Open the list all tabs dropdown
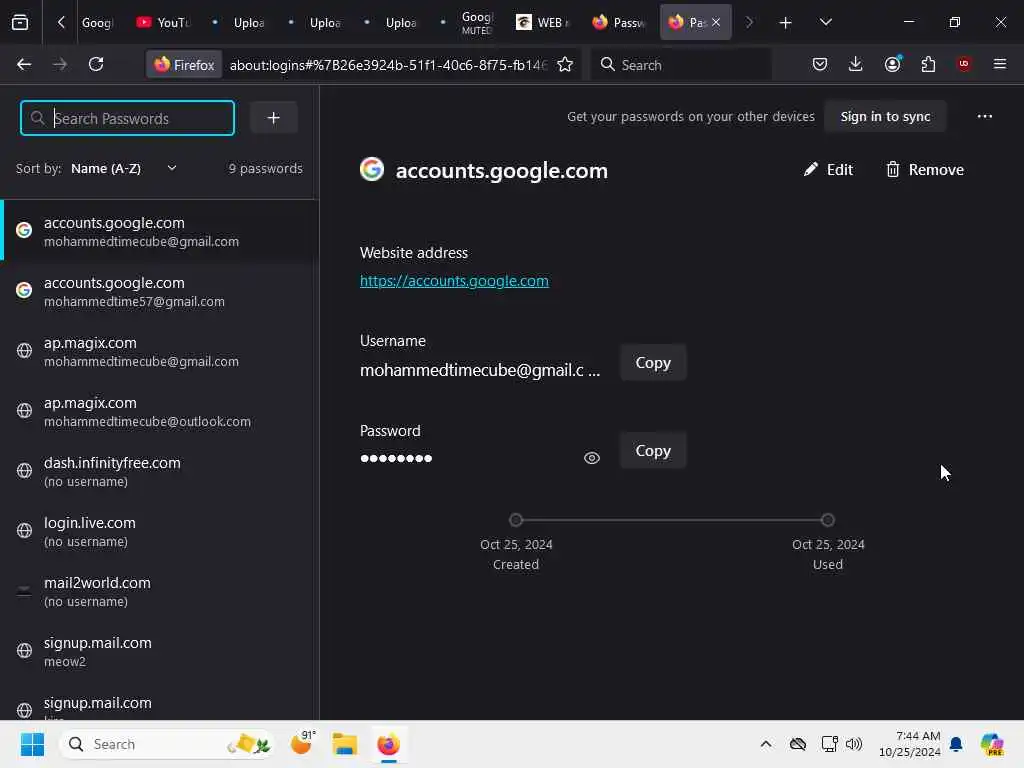The height and width of the screenshot is (768, 1024). [825, 22]
